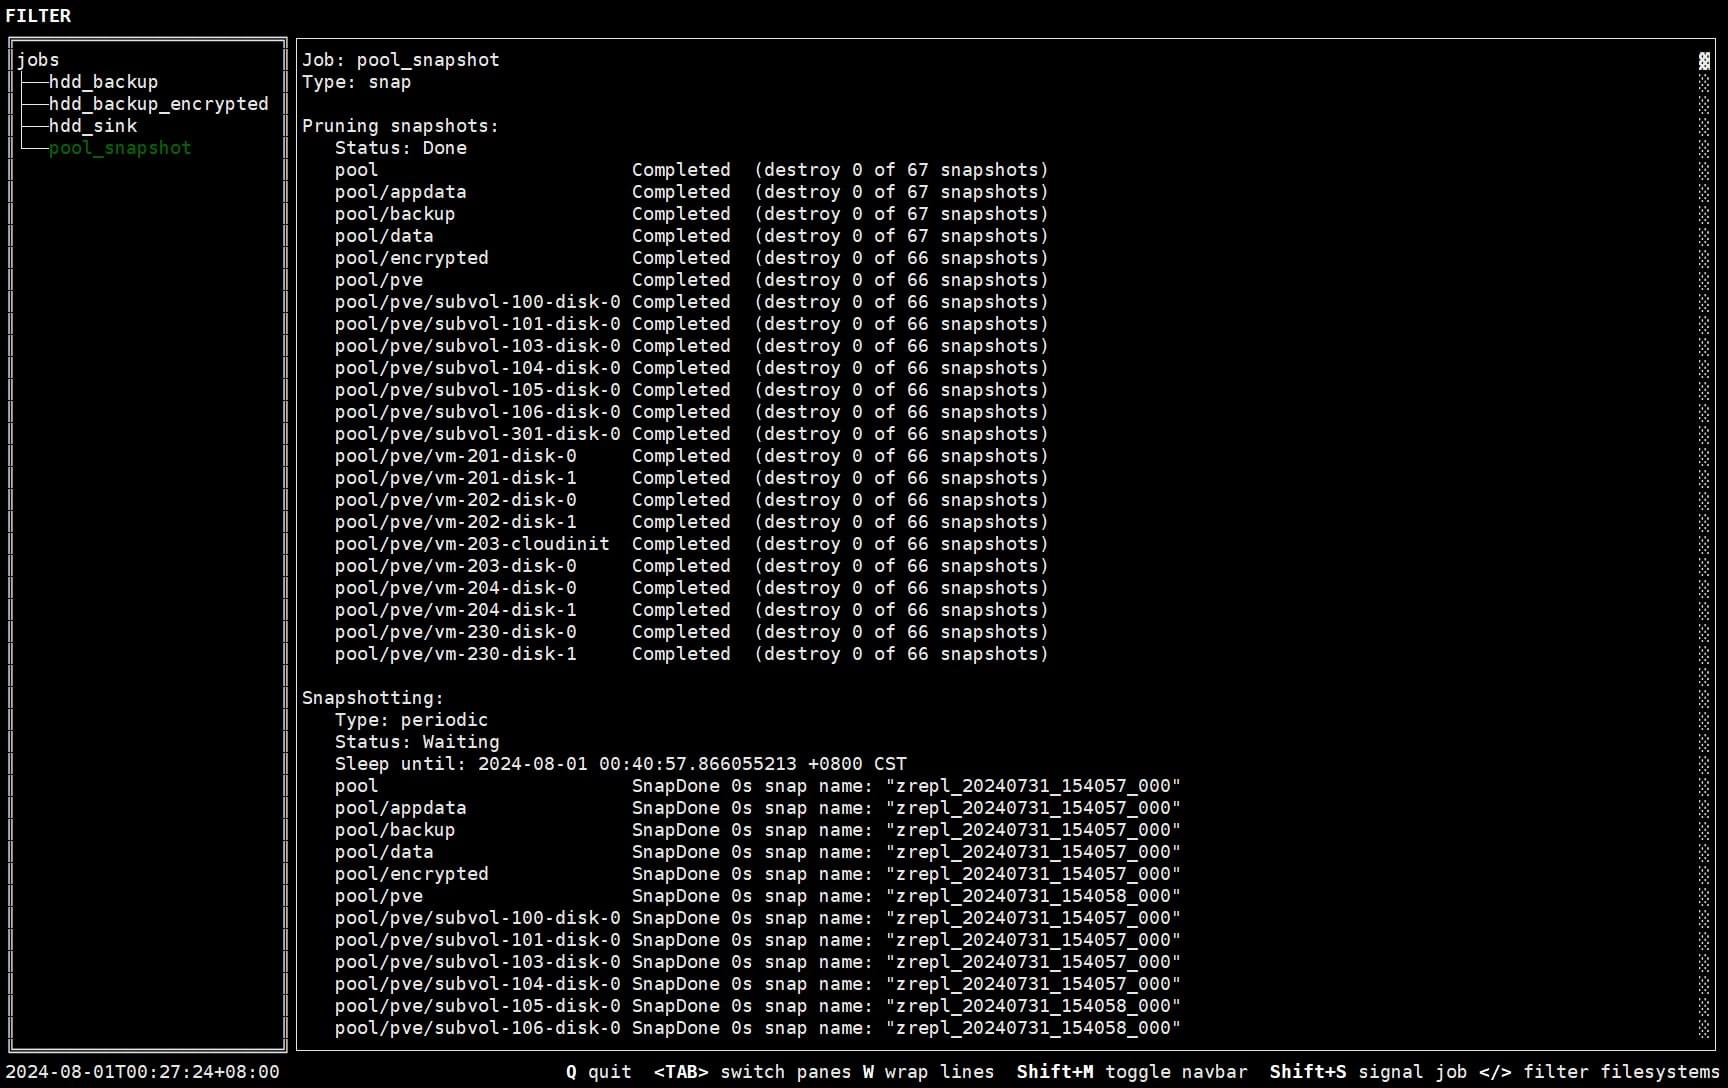Viewport: 1728px width, 1088px height.
Task: Select pool/data SnapDone entry
Action: (384, 851)
